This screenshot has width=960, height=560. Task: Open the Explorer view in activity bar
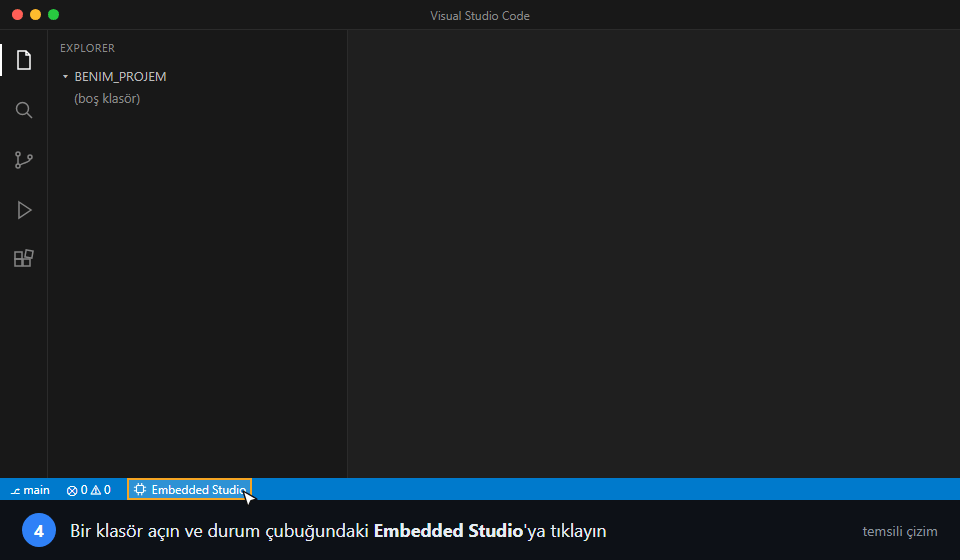(24, 60)
